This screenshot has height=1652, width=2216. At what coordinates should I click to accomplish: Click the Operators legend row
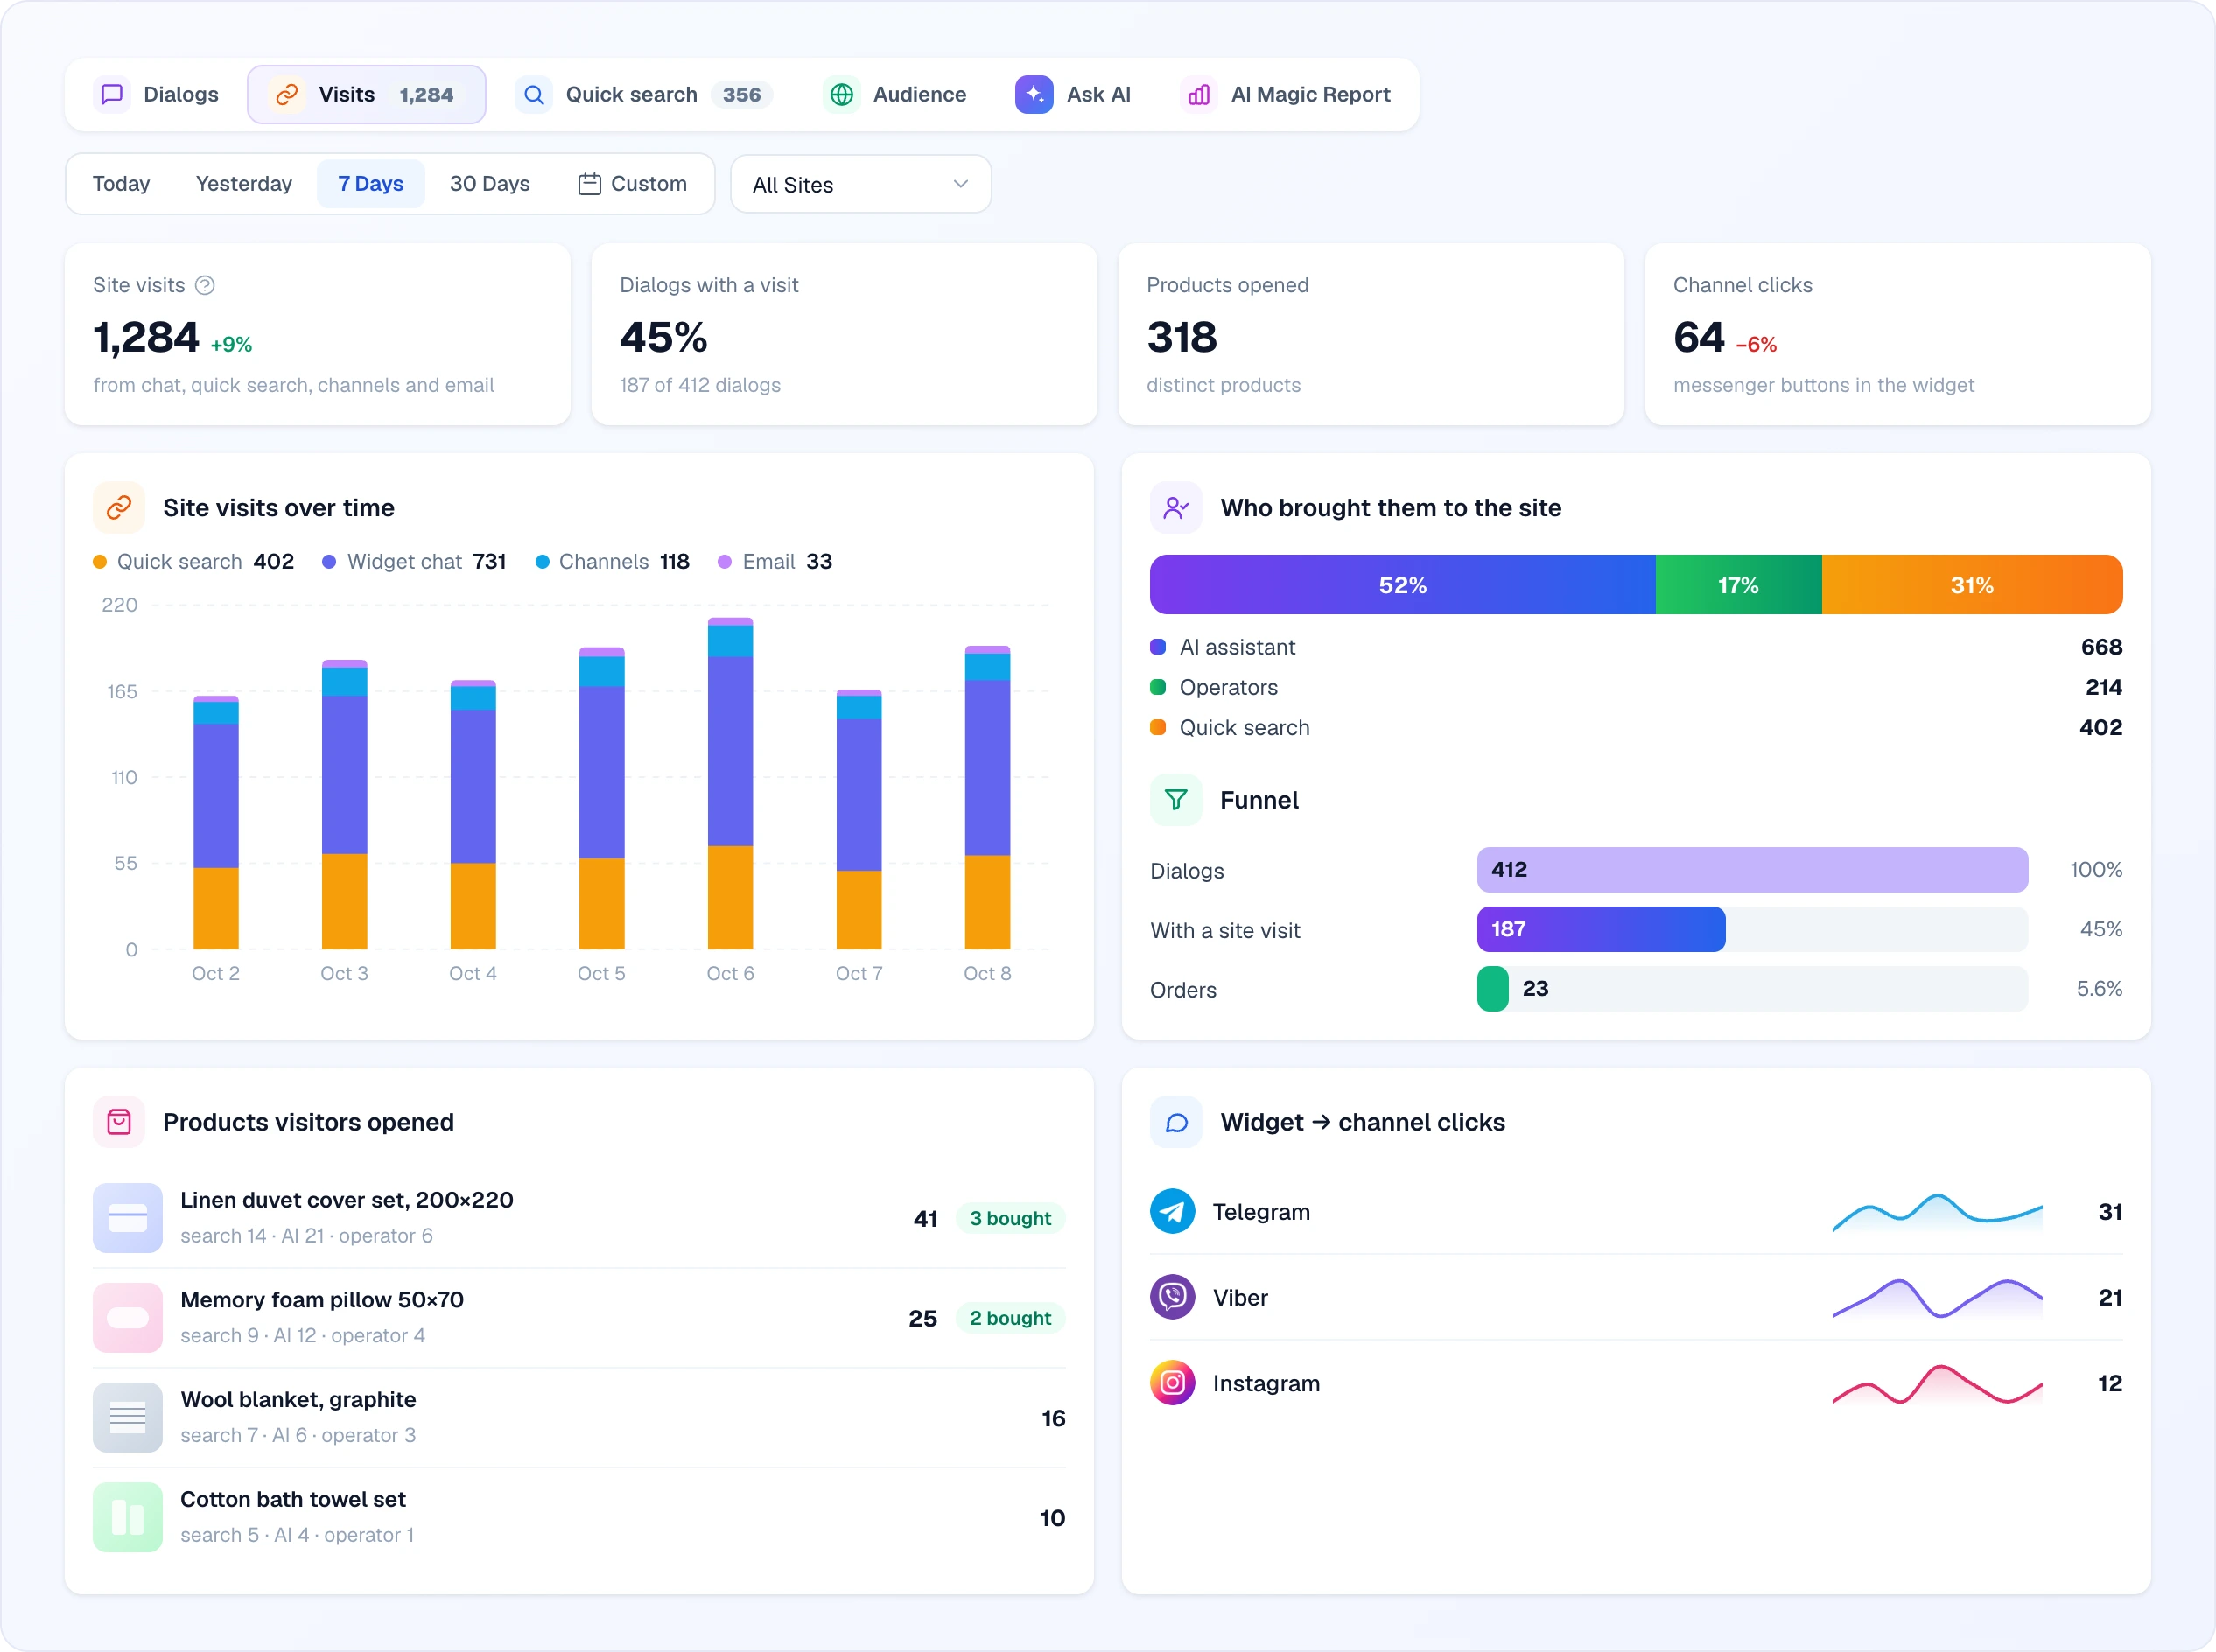1636,687
